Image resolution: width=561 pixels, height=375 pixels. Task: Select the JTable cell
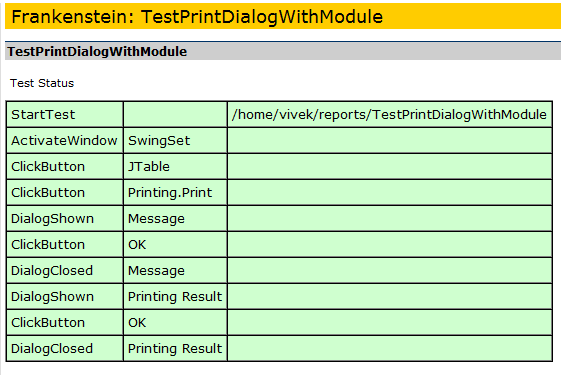[175, 167]
